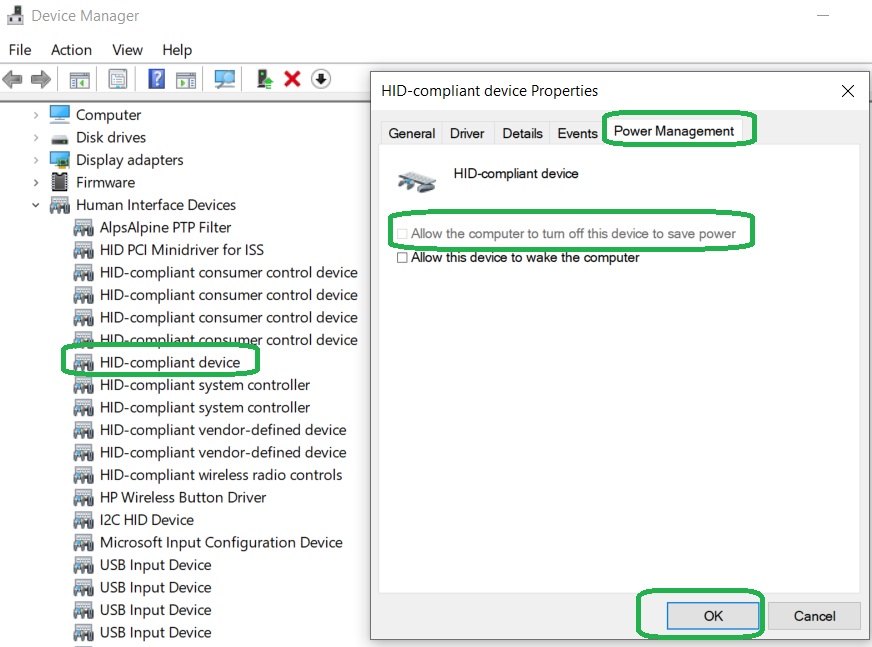Viewport: 872px width, 647px height.
Task: Select 'Microsoft Input Configuration Device'
Action: (x=221, y=542)
